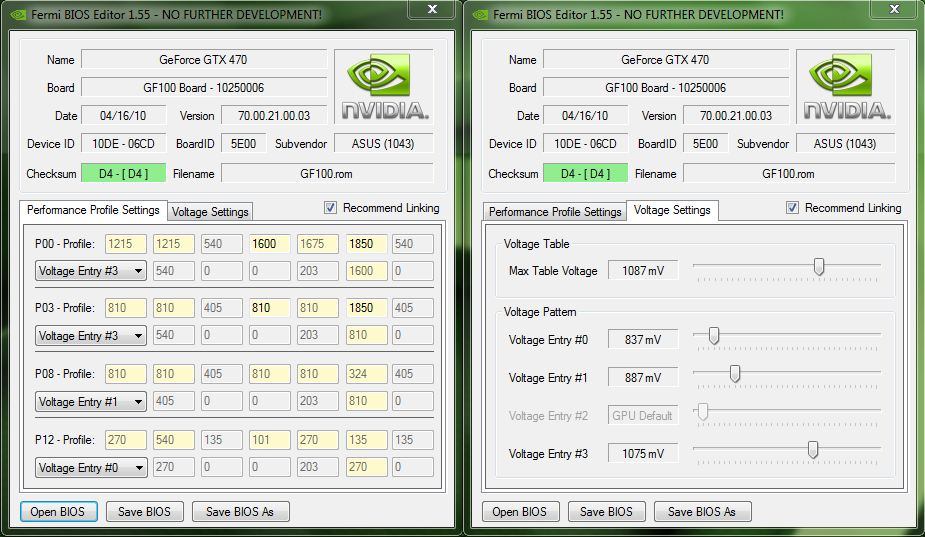
Task: Click the Max Table Voltage 1087 mV field
Action: coord(643,271)
